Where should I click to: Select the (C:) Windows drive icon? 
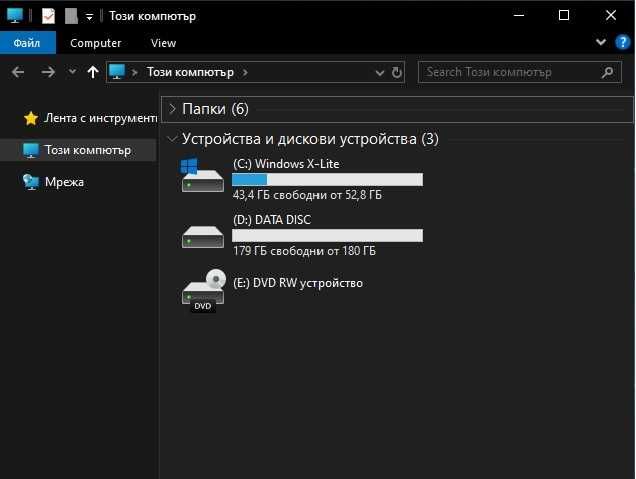tap(202, 175)
